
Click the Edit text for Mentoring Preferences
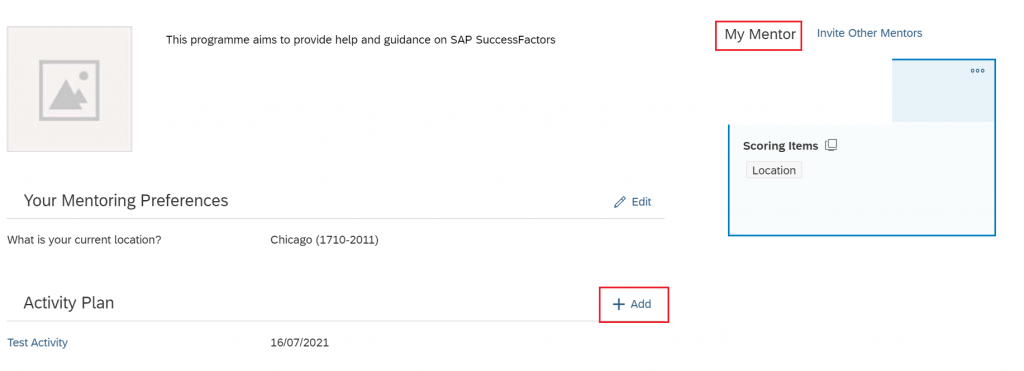[641, 202]
